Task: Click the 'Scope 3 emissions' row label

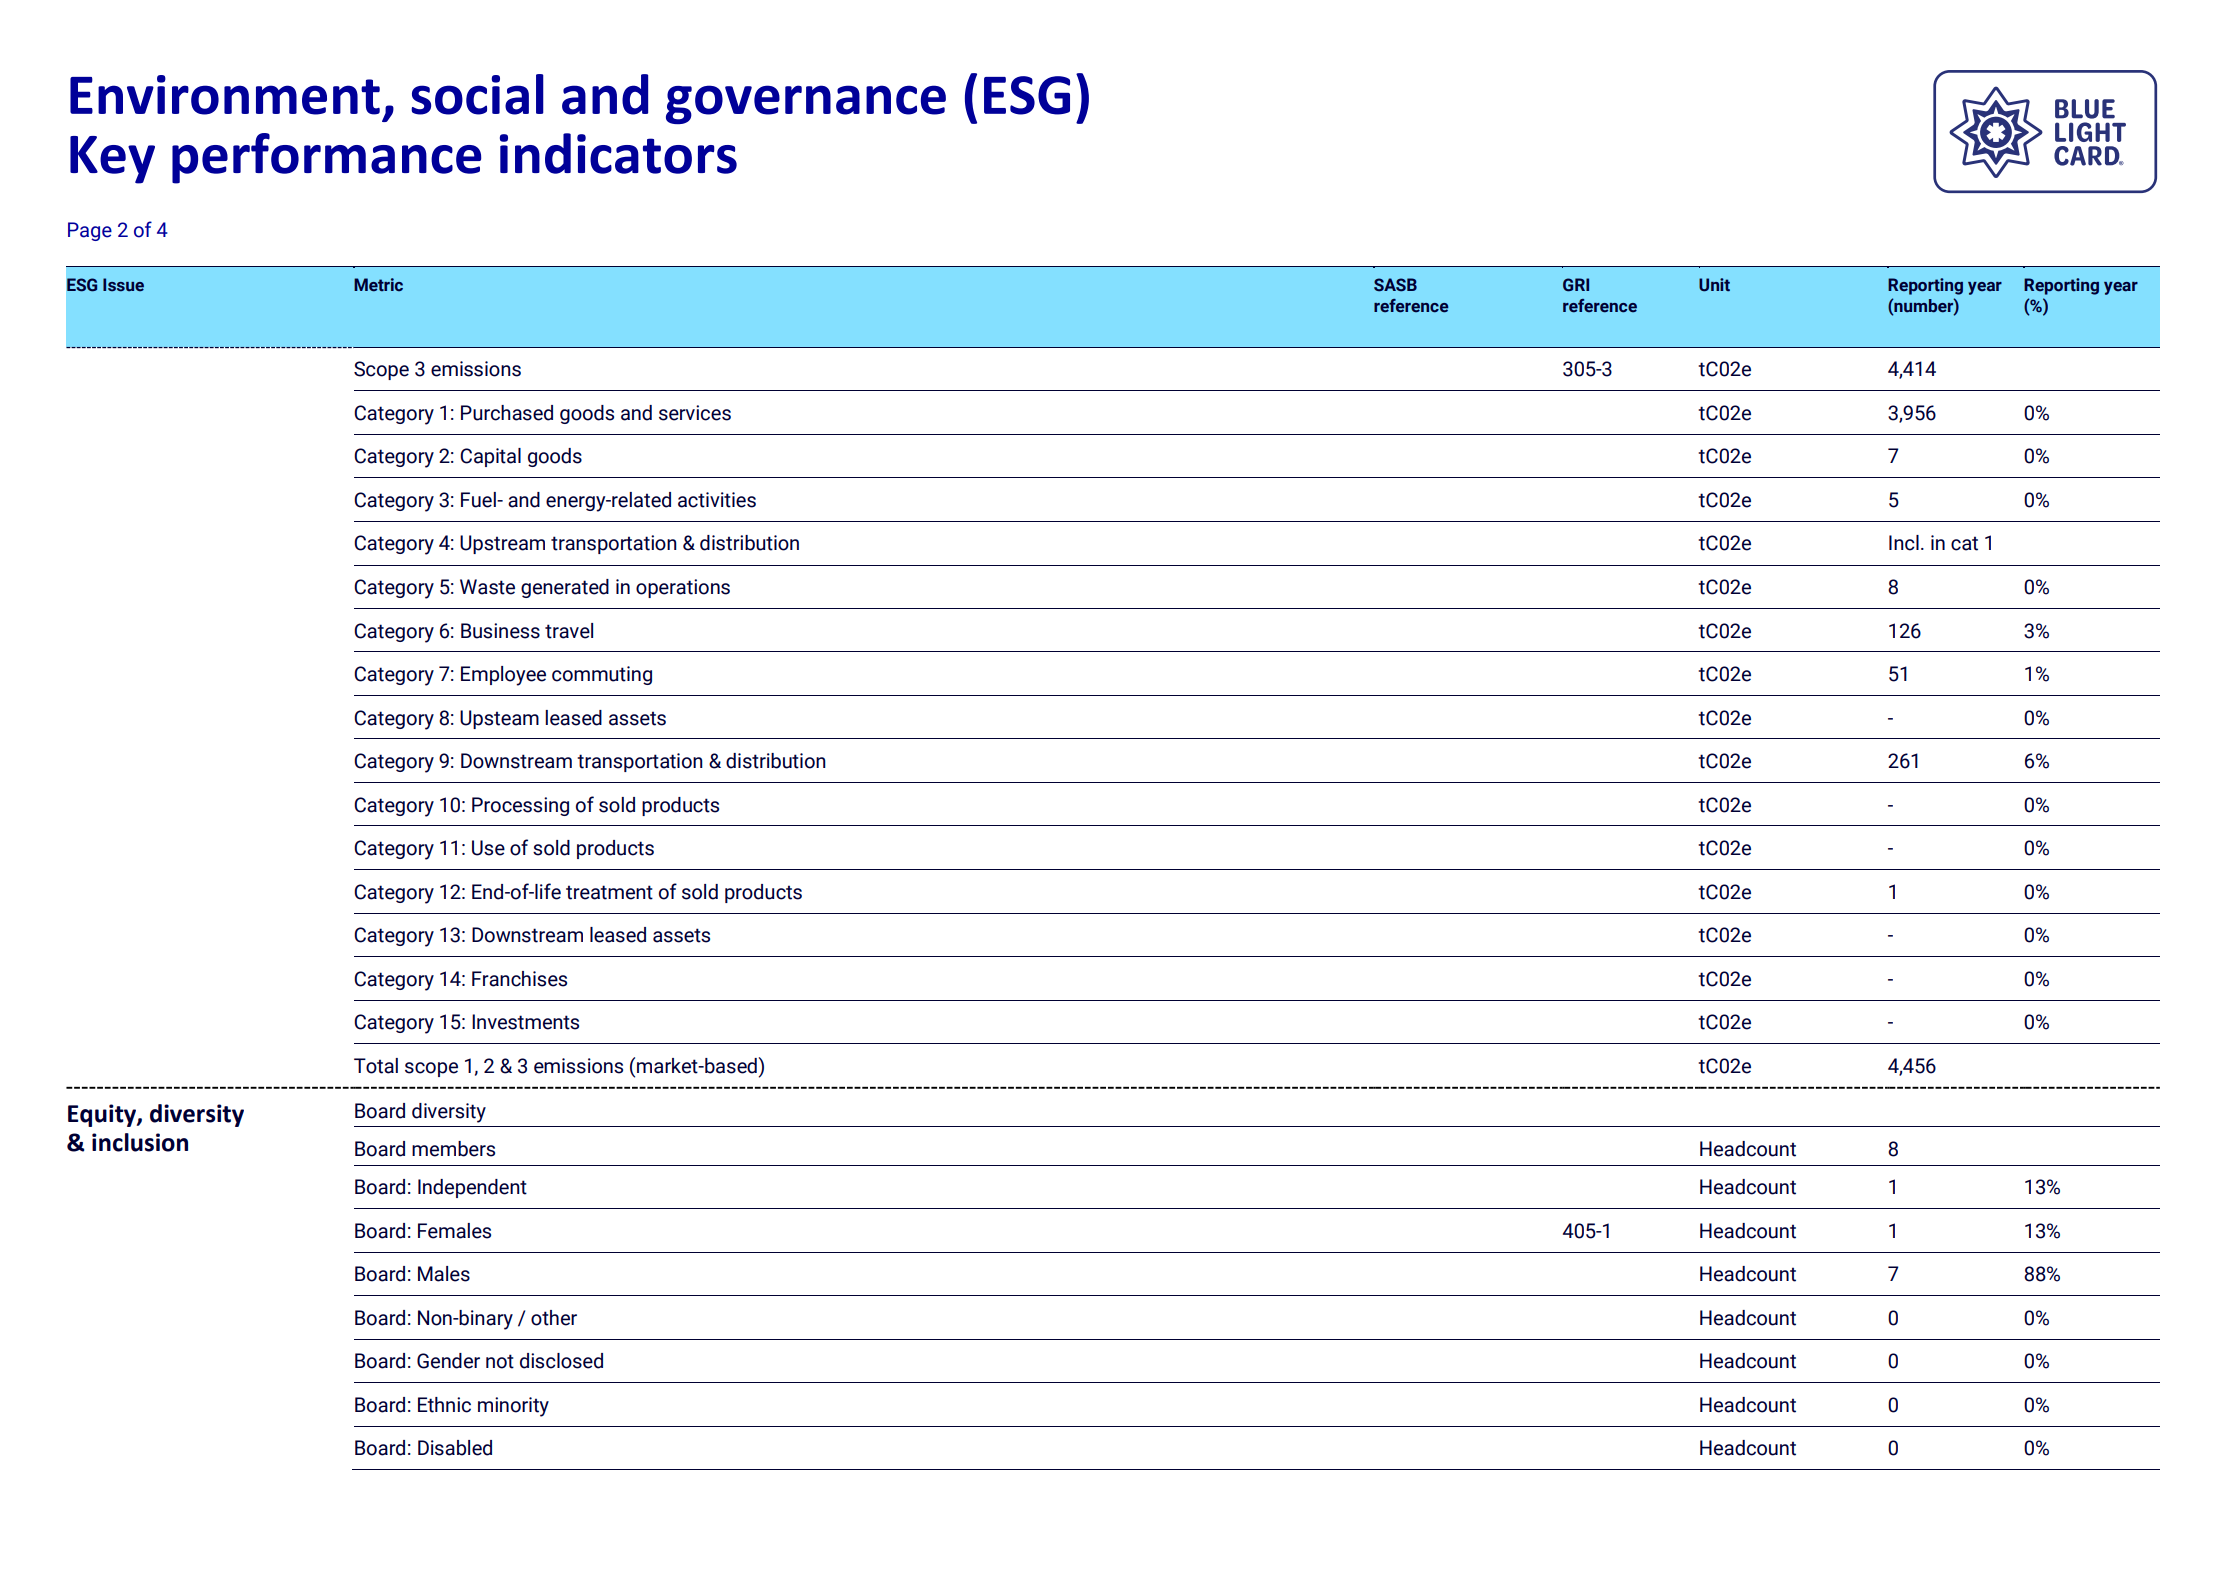Action: coord(437,369)
